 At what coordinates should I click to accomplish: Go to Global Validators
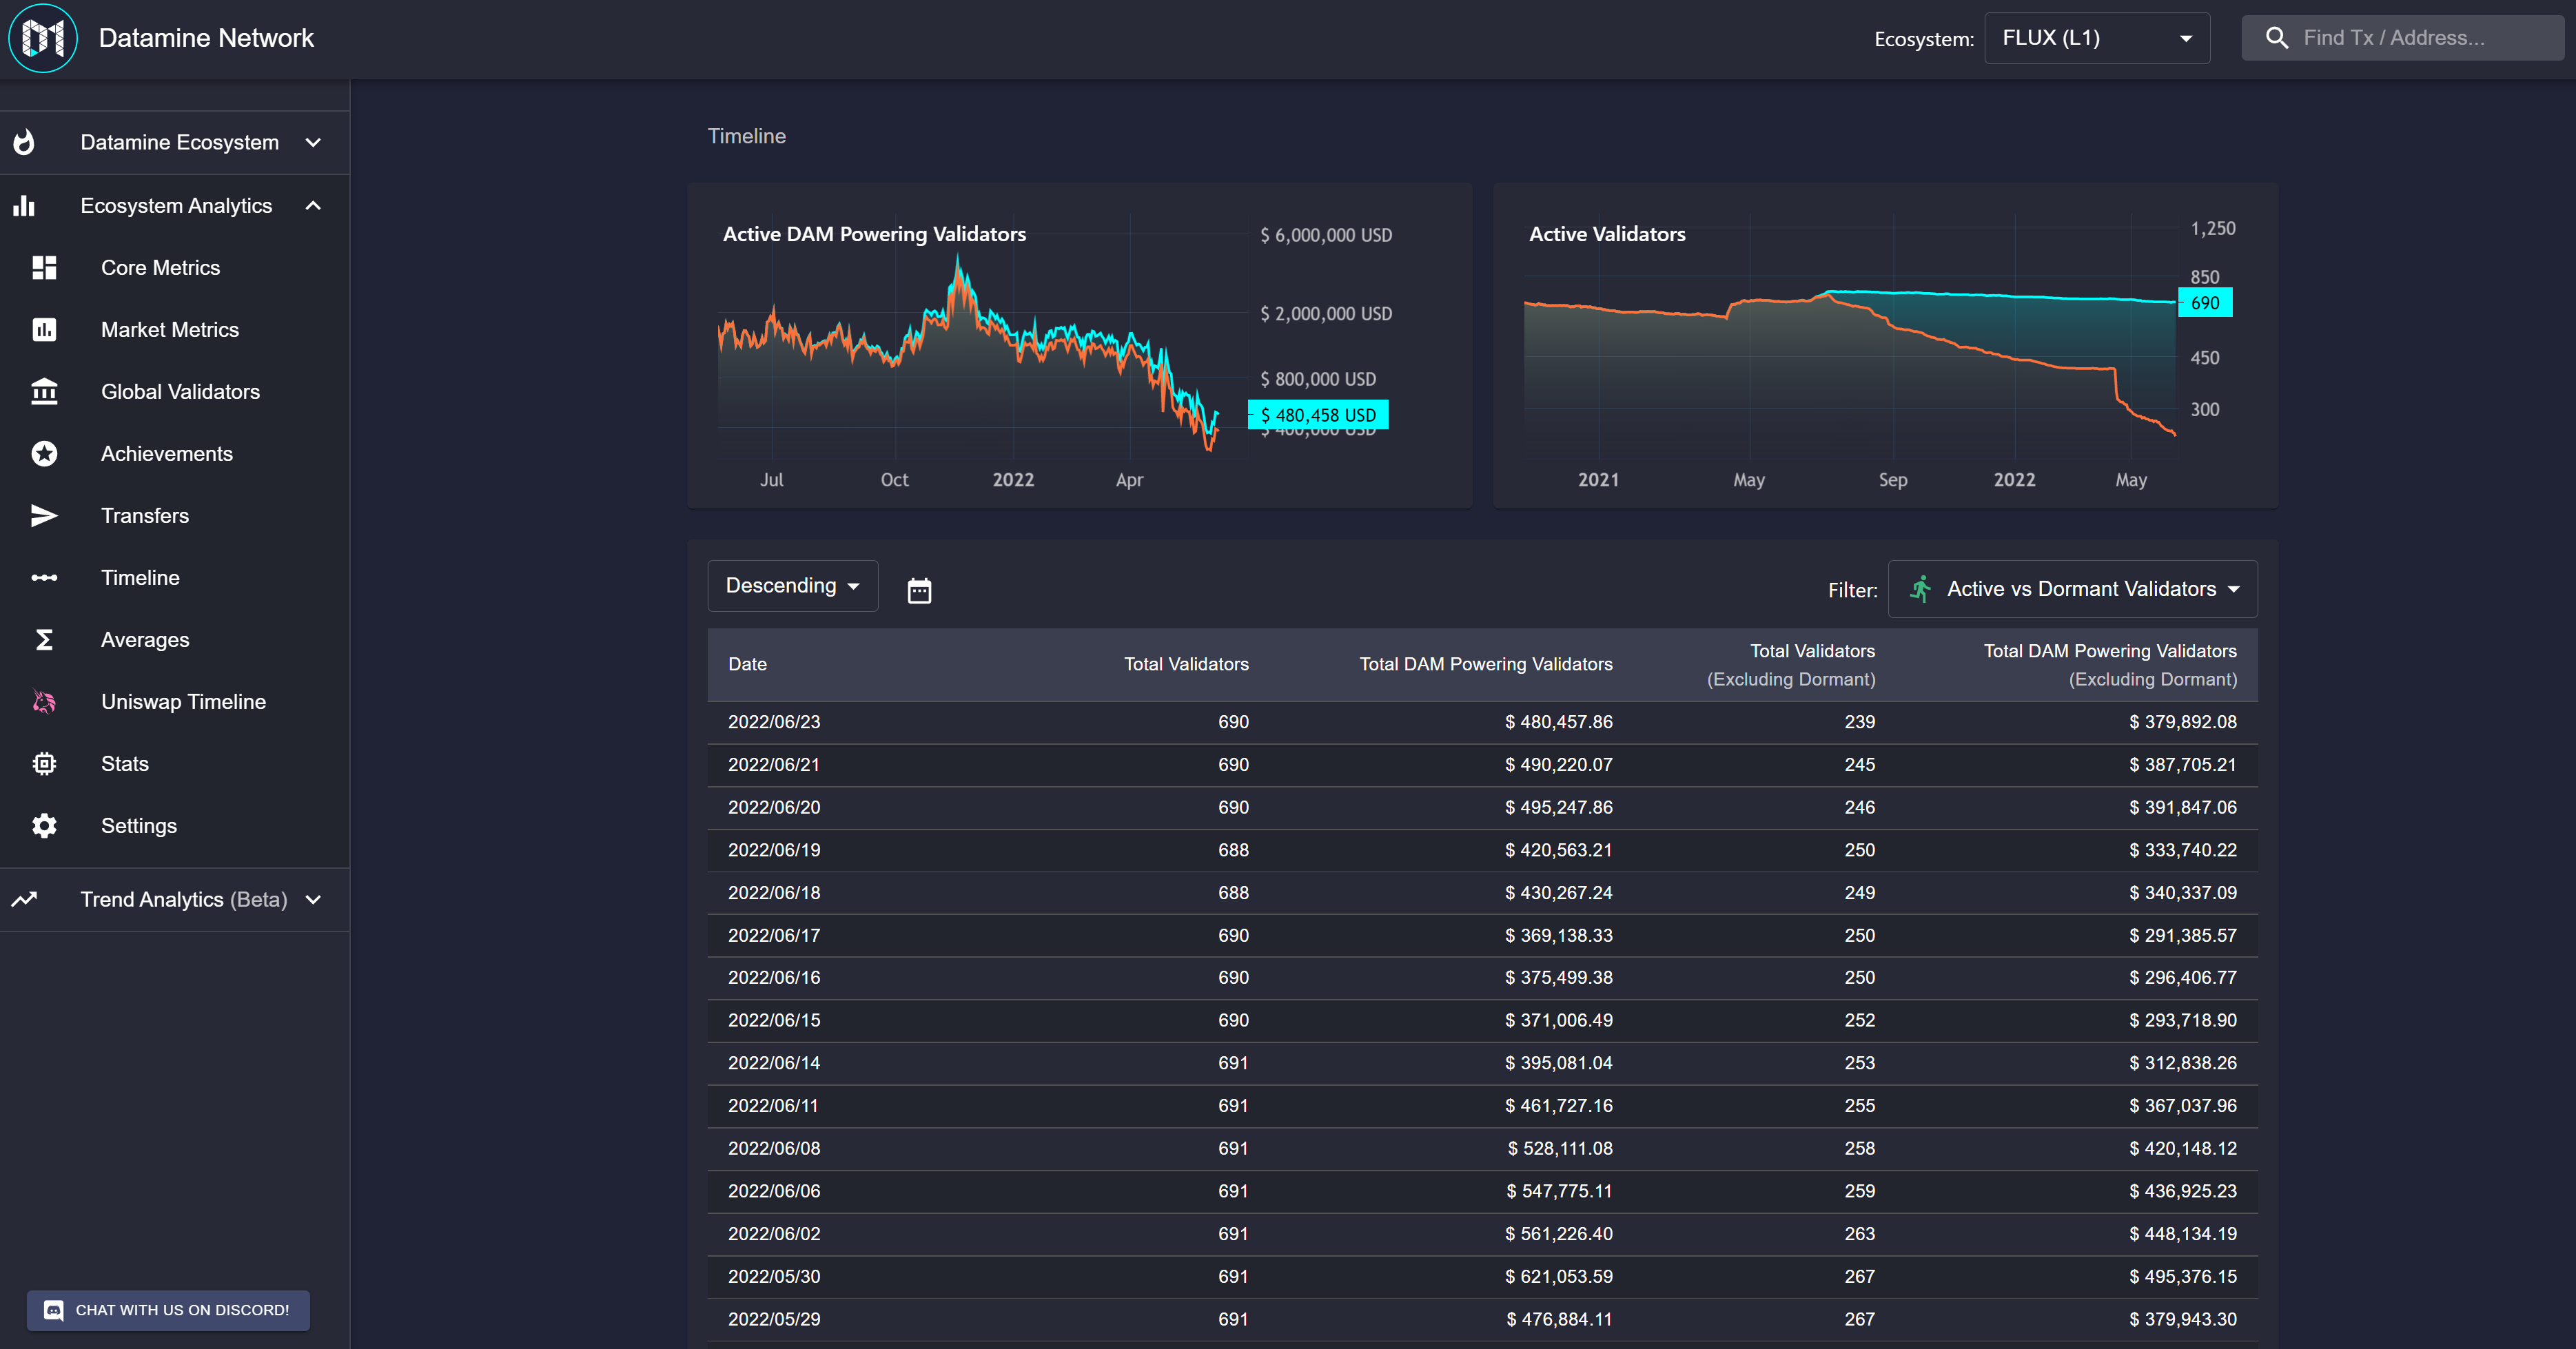tap(180, 392)
